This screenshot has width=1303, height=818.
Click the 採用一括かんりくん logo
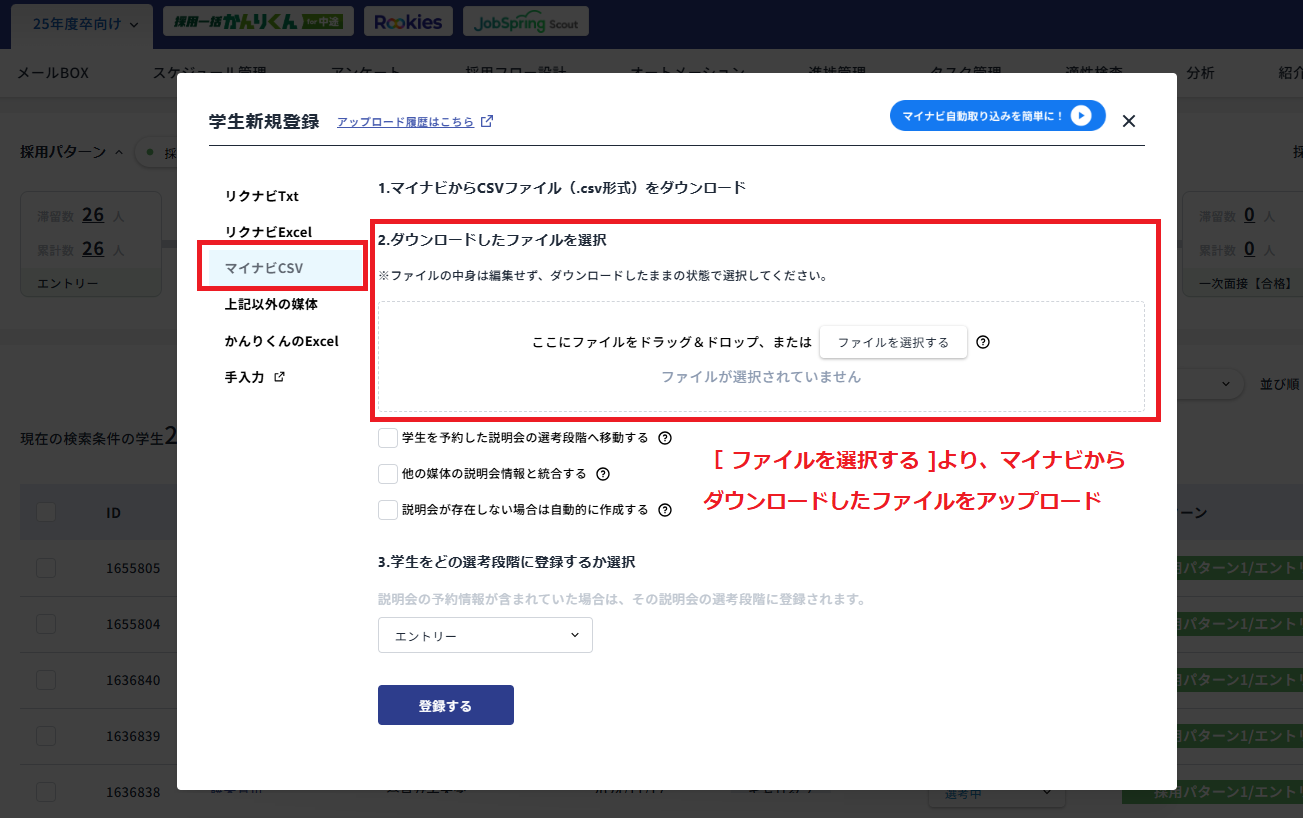(x=255, y=19)
